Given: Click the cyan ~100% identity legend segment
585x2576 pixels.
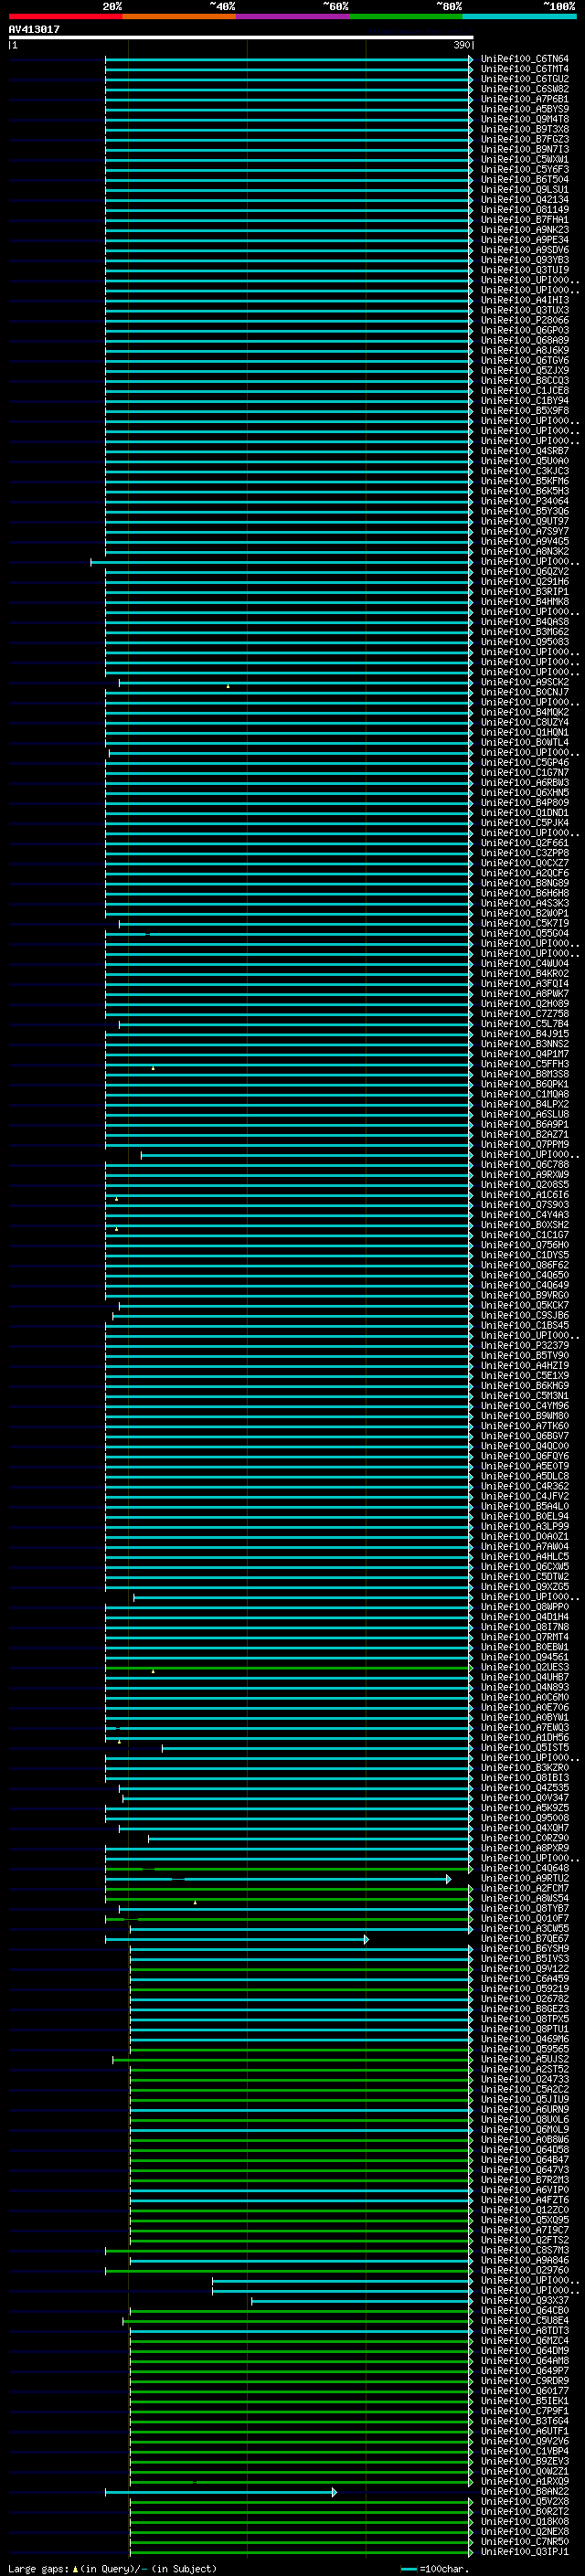Looking at the screenshot, I should point(519,16).
